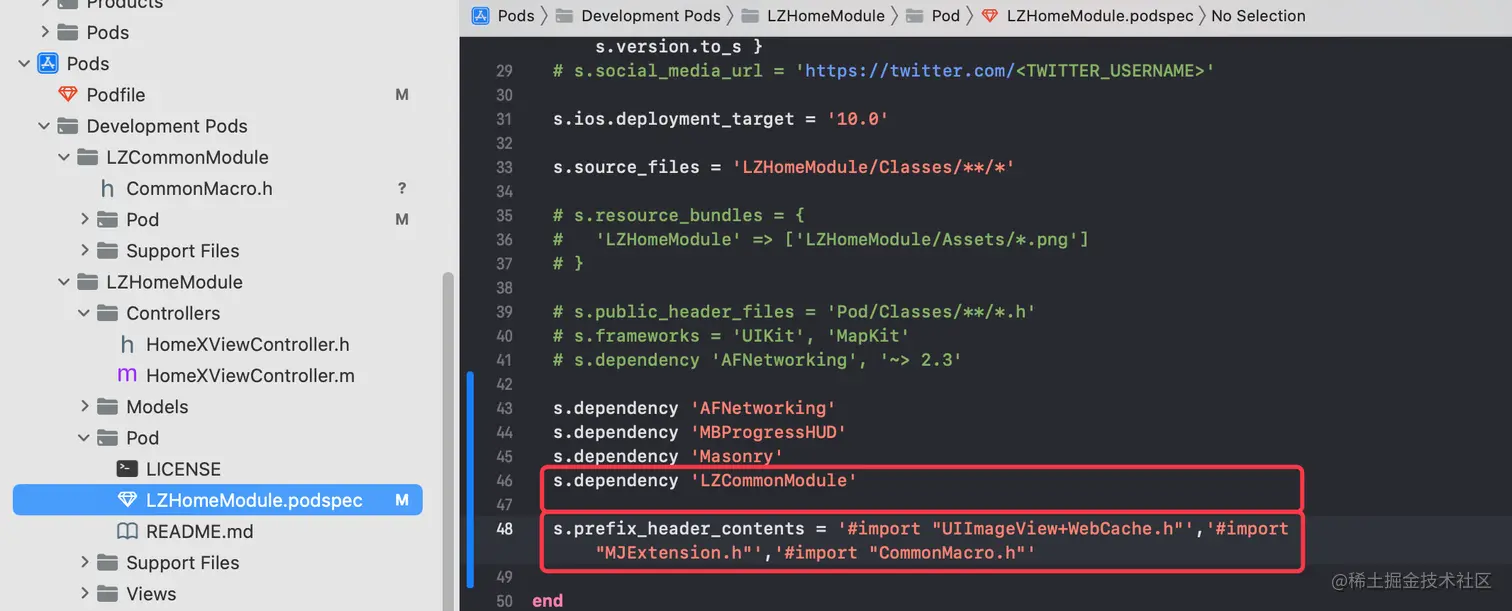Expand Support Files under LZCommonModule

click(85, 251)
